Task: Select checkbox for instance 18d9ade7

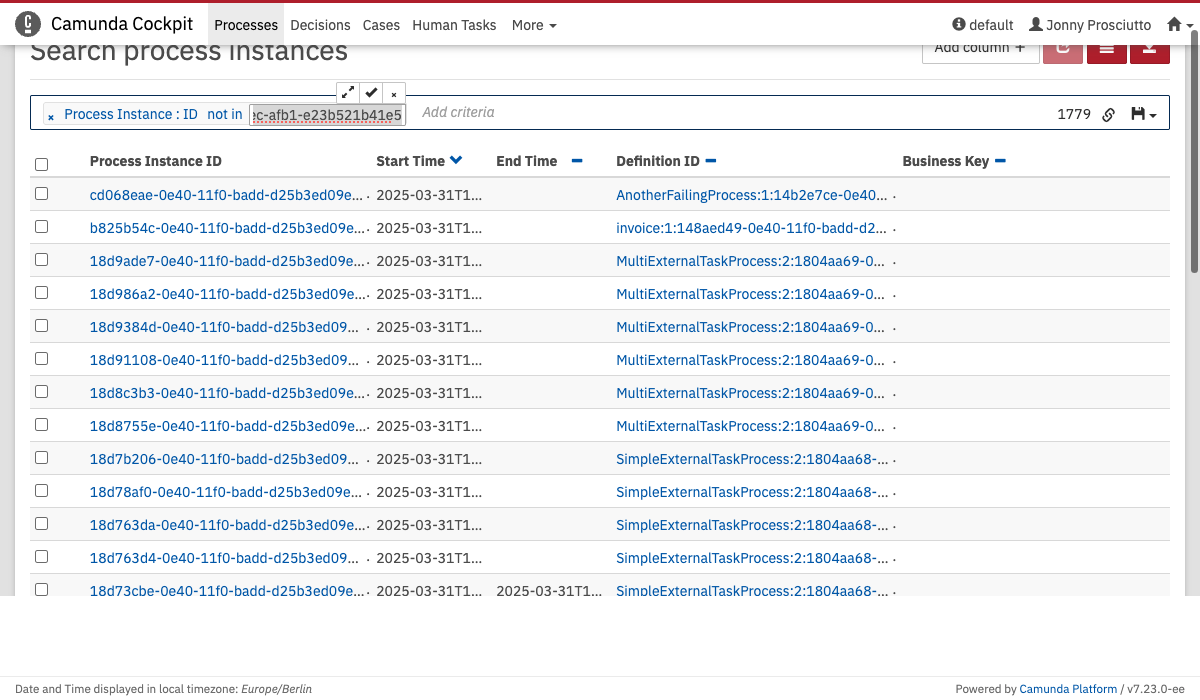Action: (x=41, y=260)
